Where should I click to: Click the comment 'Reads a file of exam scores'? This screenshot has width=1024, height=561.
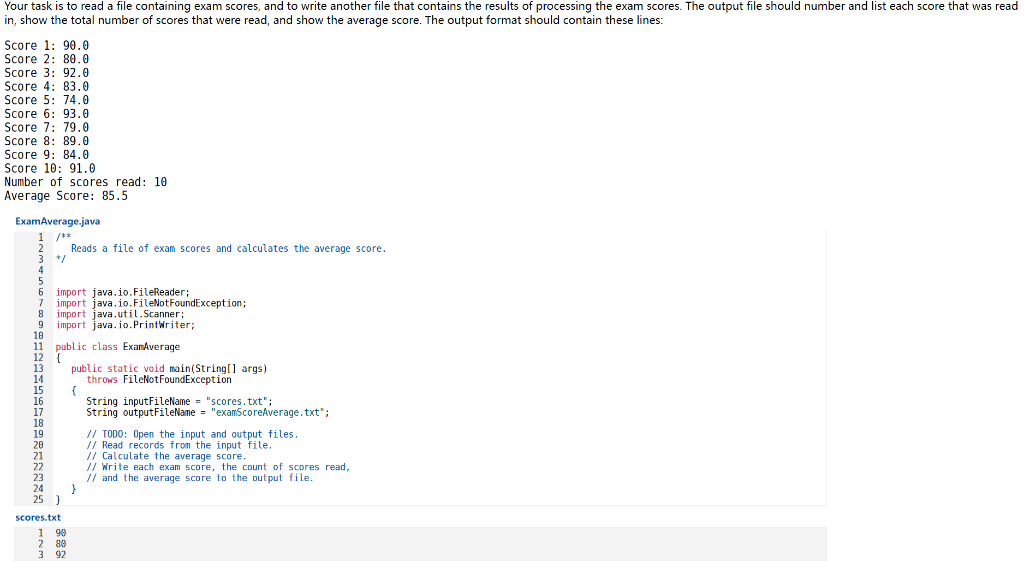(x=229, y=248)
